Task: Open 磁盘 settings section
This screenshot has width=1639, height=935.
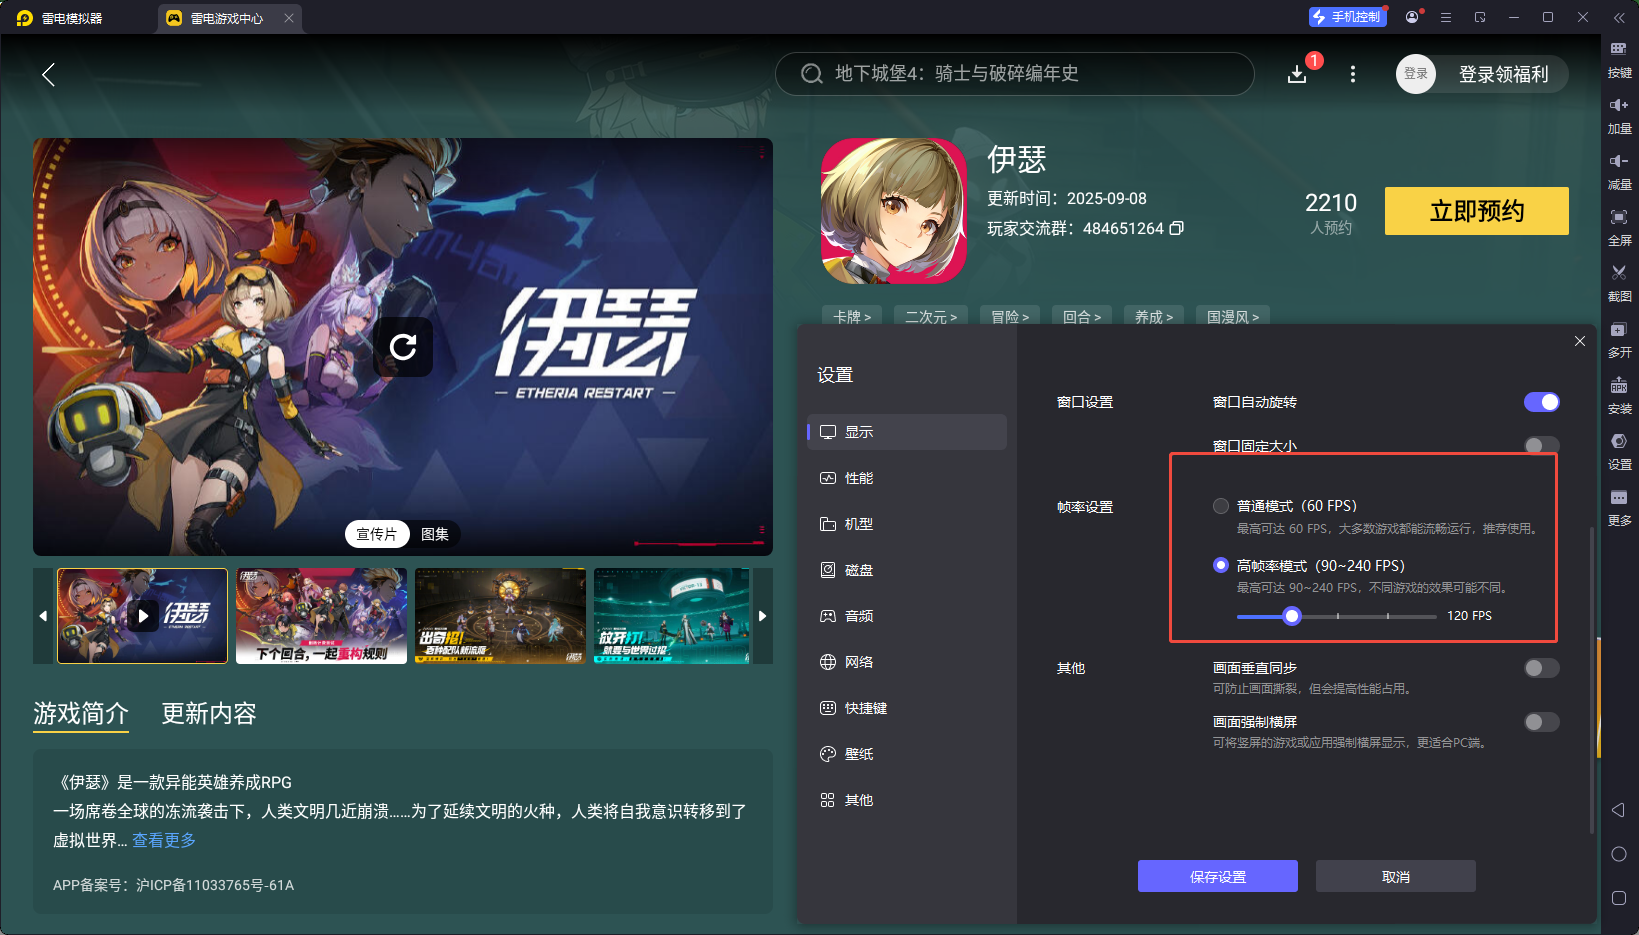Action: [x=907, y=570]
